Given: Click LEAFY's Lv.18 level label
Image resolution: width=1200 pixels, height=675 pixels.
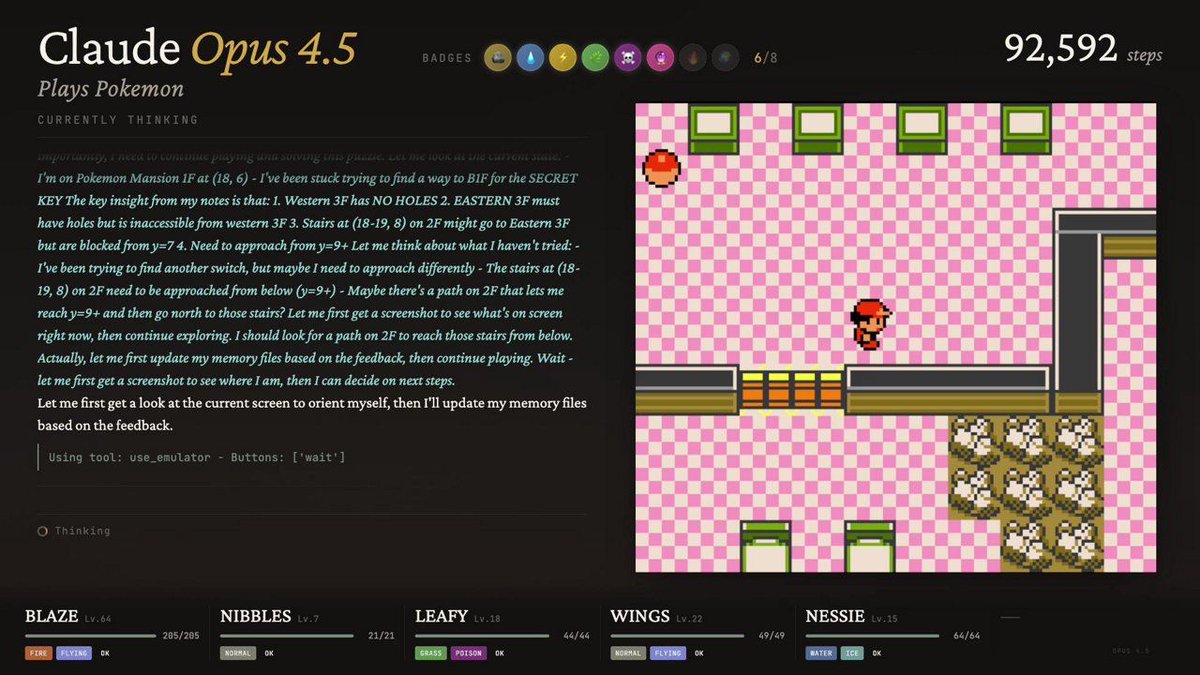Looking at the screenshot, I should pyautogui.click(x=488, y=619).
